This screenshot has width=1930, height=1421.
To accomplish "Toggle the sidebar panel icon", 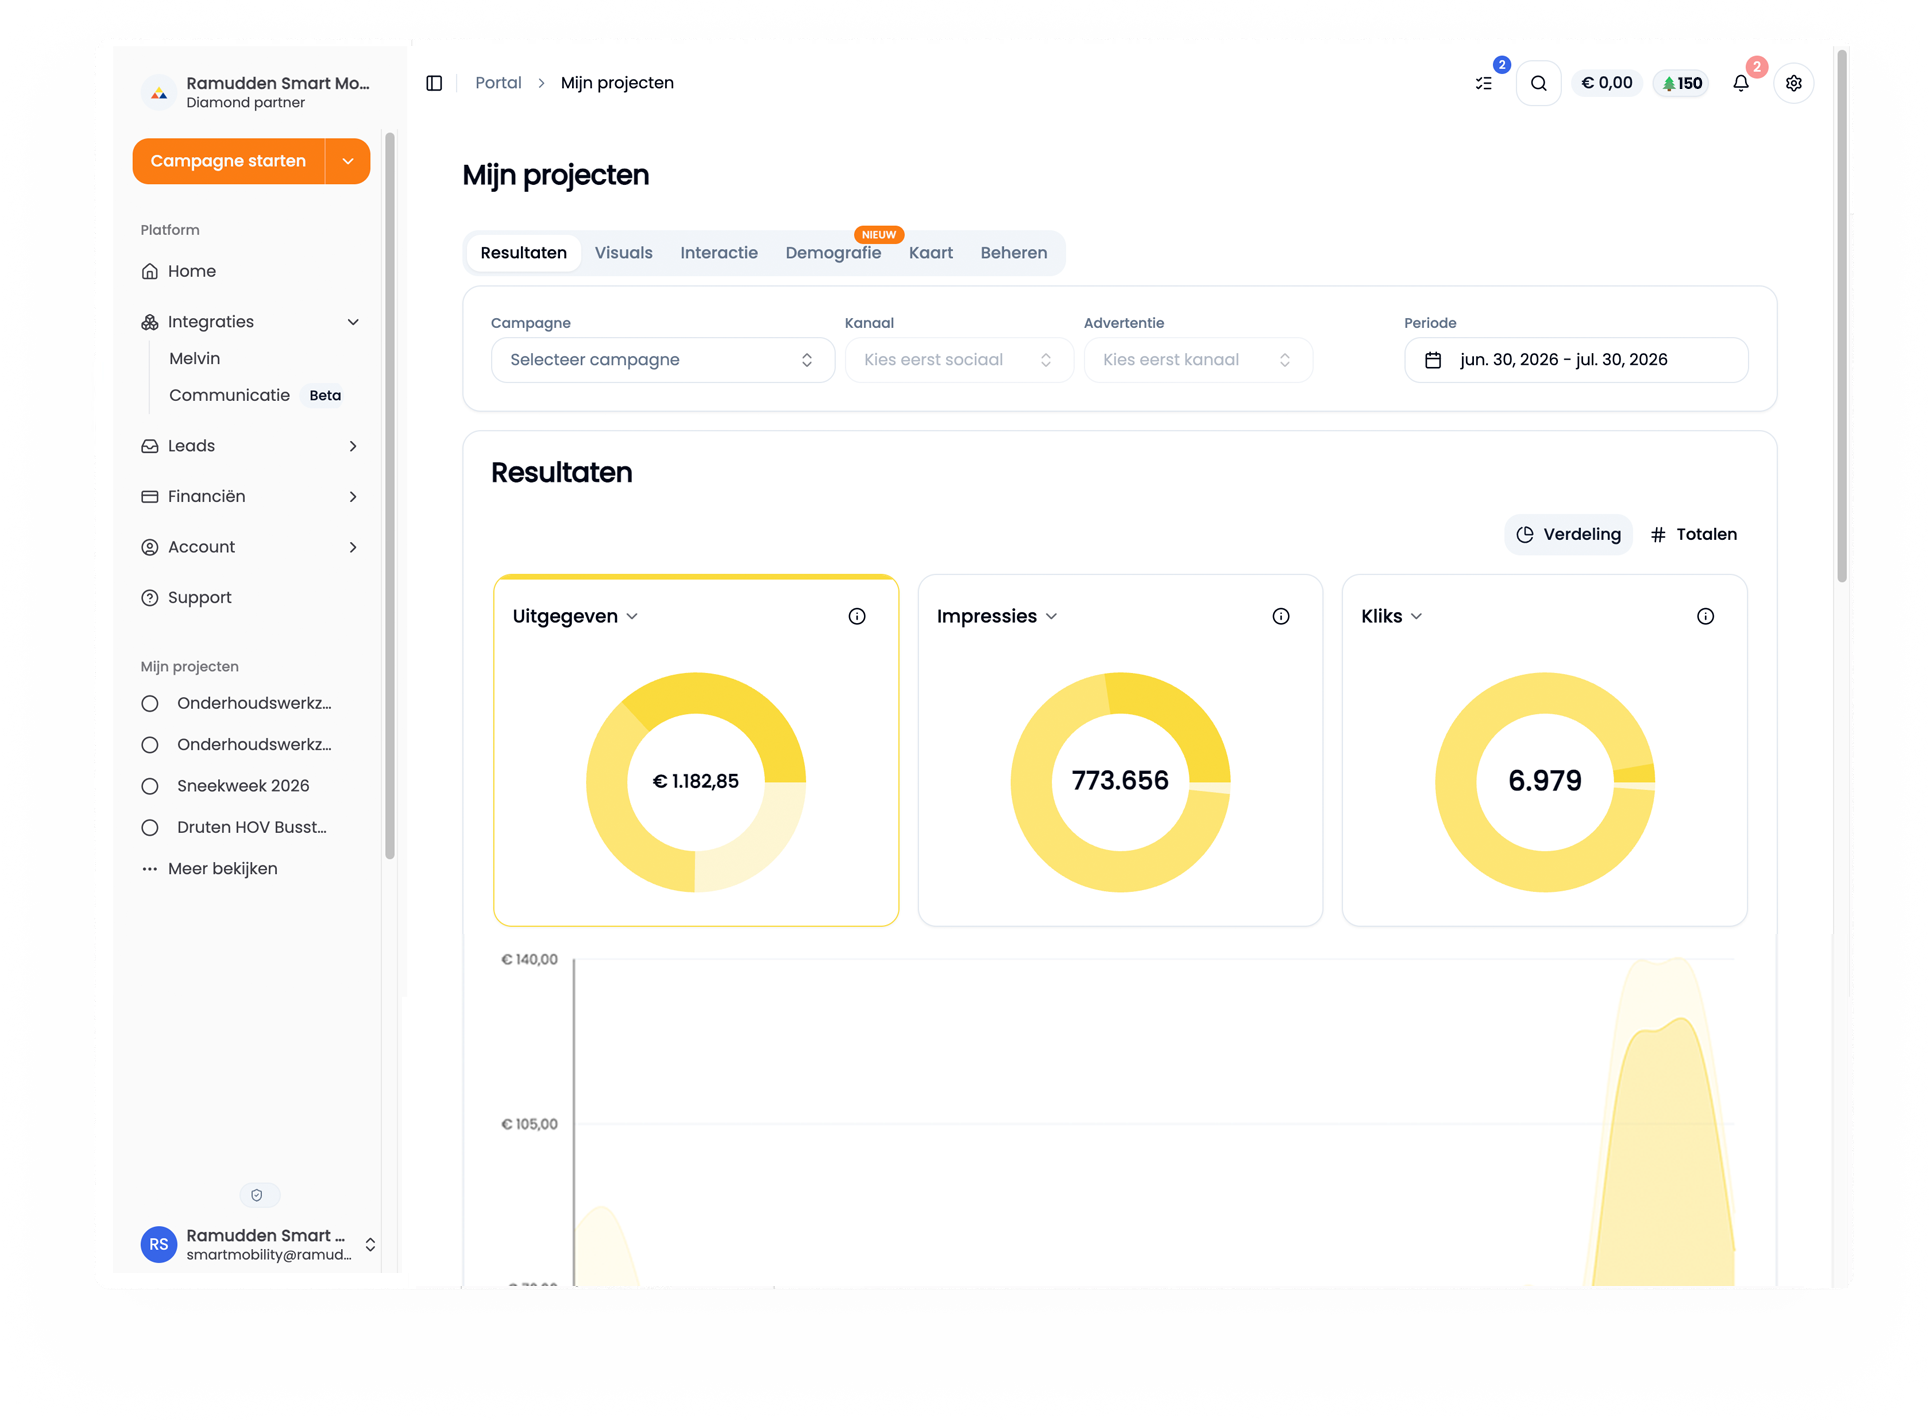I will (x=434, y=83).
